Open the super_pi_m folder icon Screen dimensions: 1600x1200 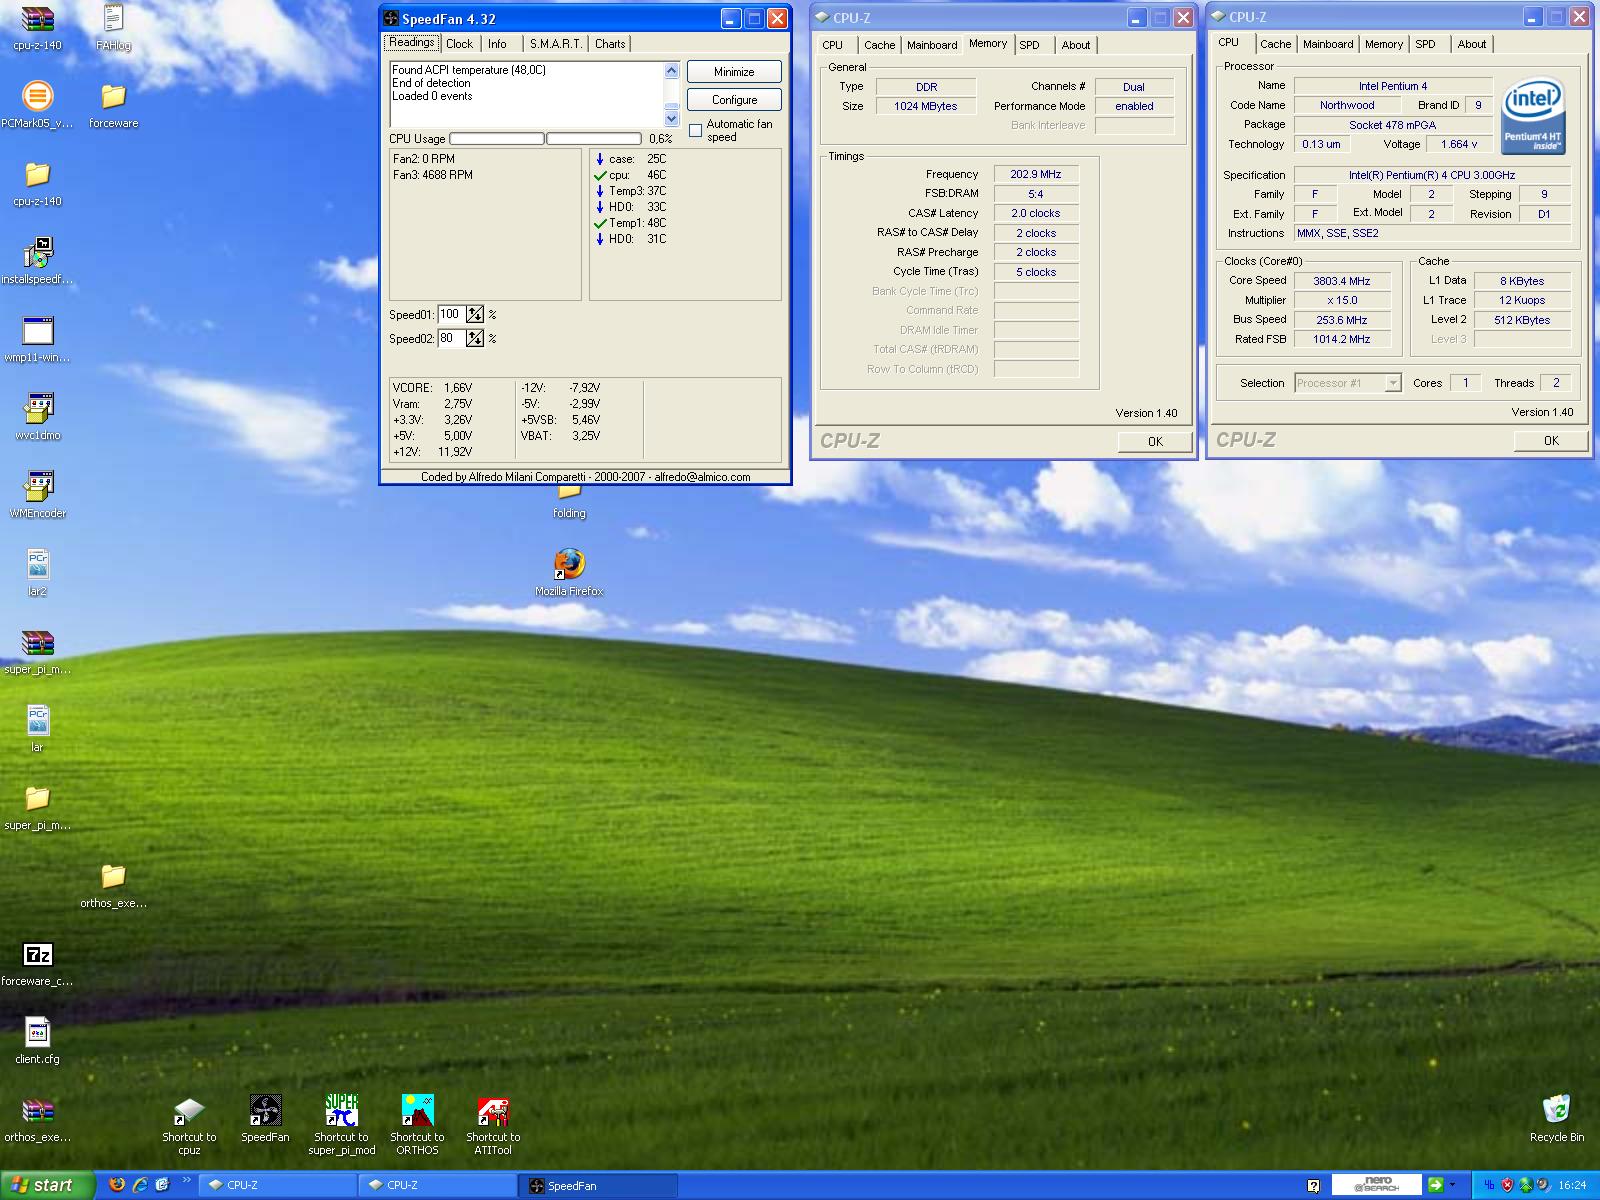point(37,807)
